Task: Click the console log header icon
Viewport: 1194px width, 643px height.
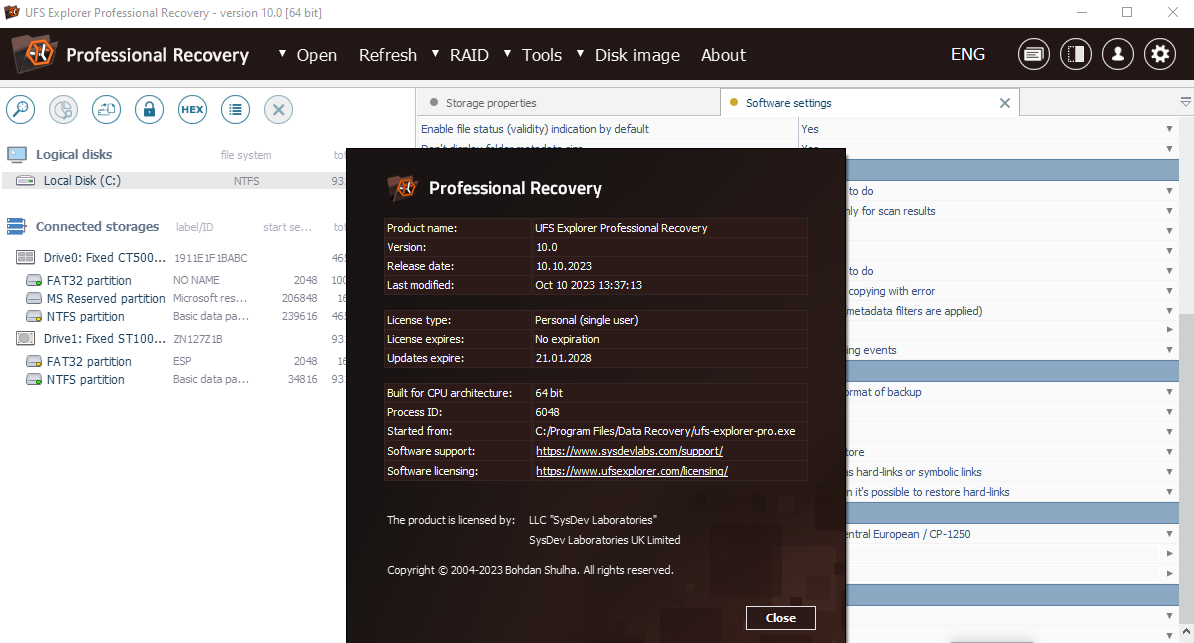Action: point(1033,54)
